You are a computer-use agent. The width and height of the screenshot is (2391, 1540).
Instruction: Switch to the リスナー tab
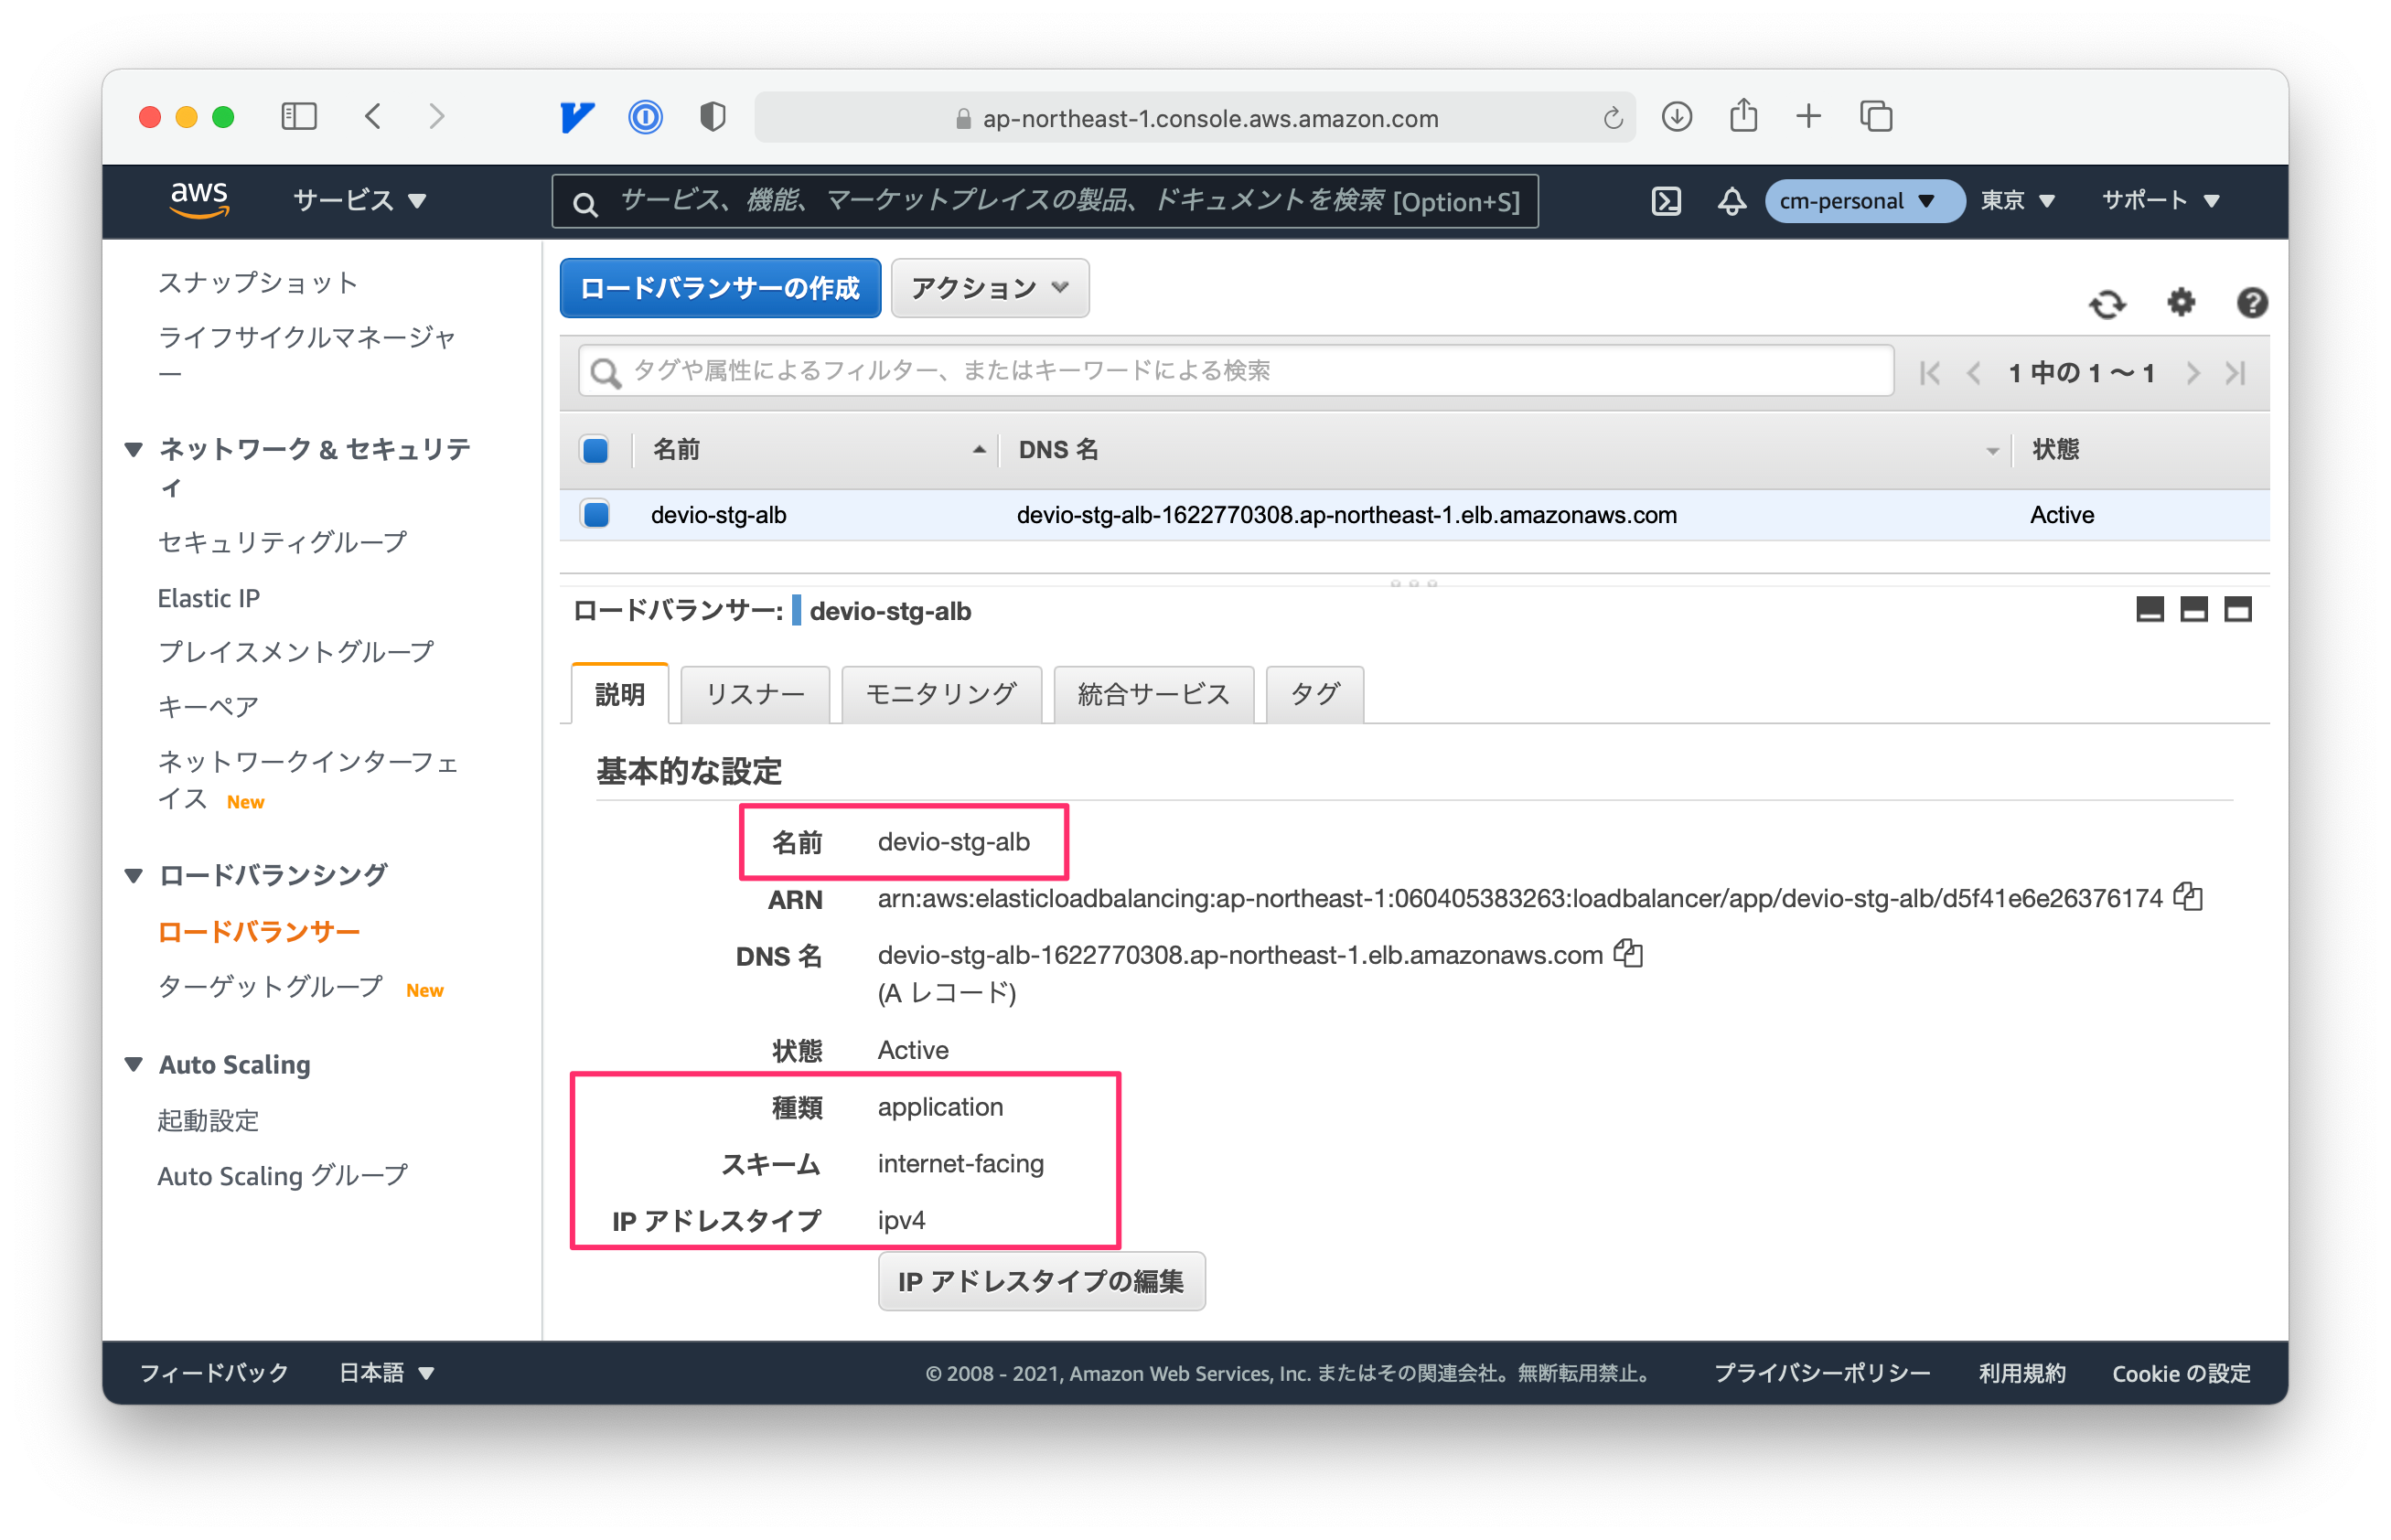point(755,694)
